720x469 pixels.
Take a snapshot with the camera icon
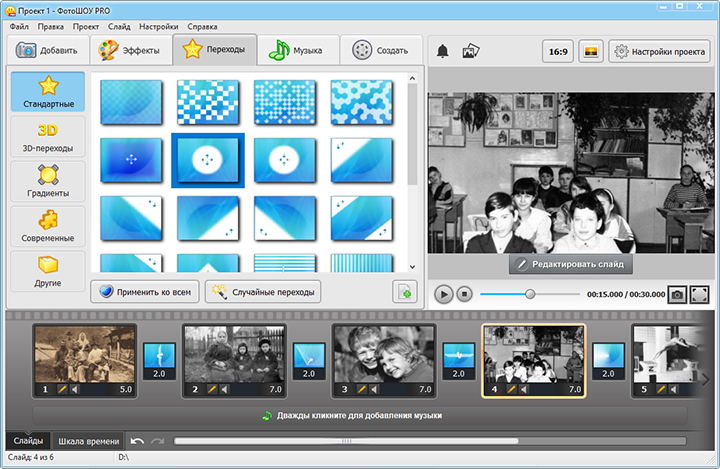point(677,294)
